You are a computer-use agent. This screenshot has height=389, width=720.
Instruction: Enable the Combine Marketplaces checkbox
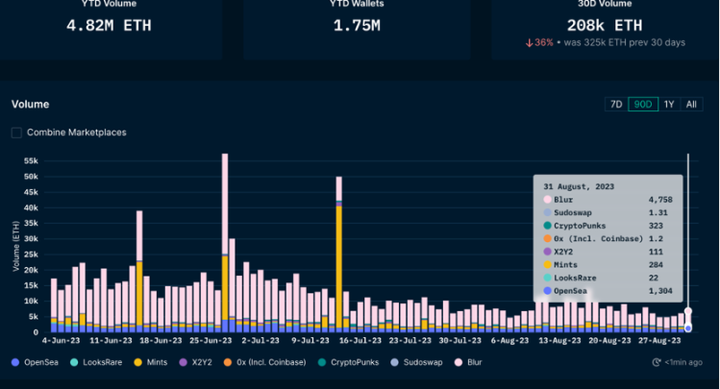[17, 133]
